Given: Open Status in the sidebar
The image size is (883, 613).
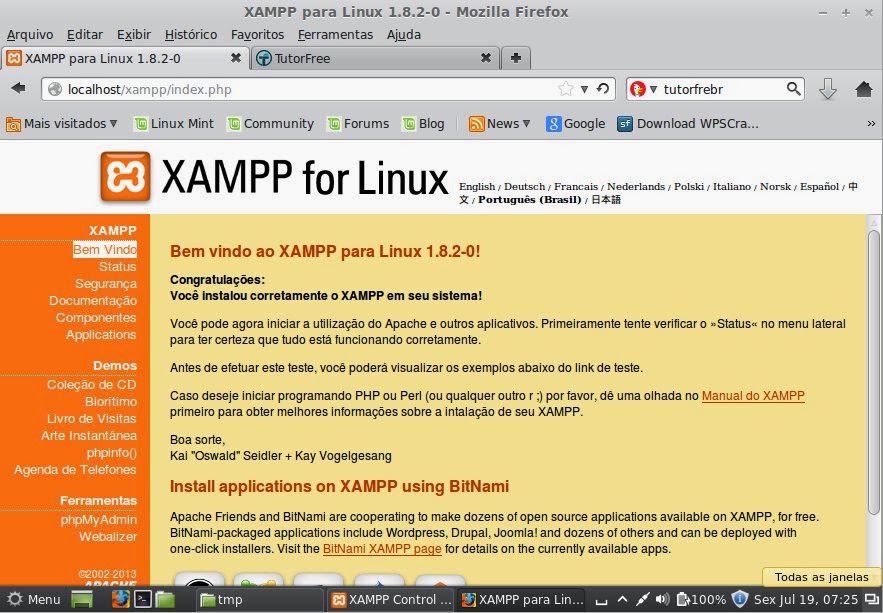Looking at the screenshot, I should [118, 266].
